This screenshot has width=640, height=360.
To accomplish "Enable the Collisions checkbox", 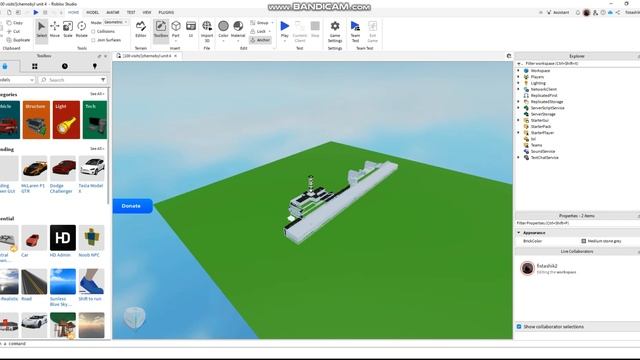I will [x=93, y=31].
